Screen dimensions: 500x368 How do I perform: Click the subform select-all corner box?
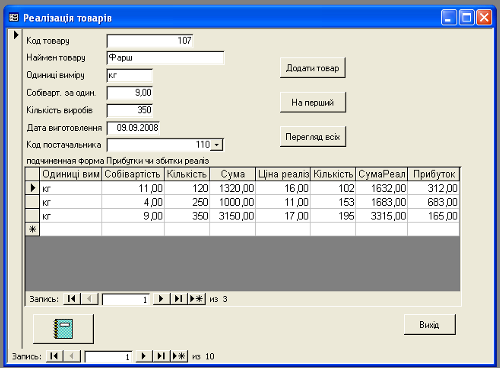click(32, 174)
